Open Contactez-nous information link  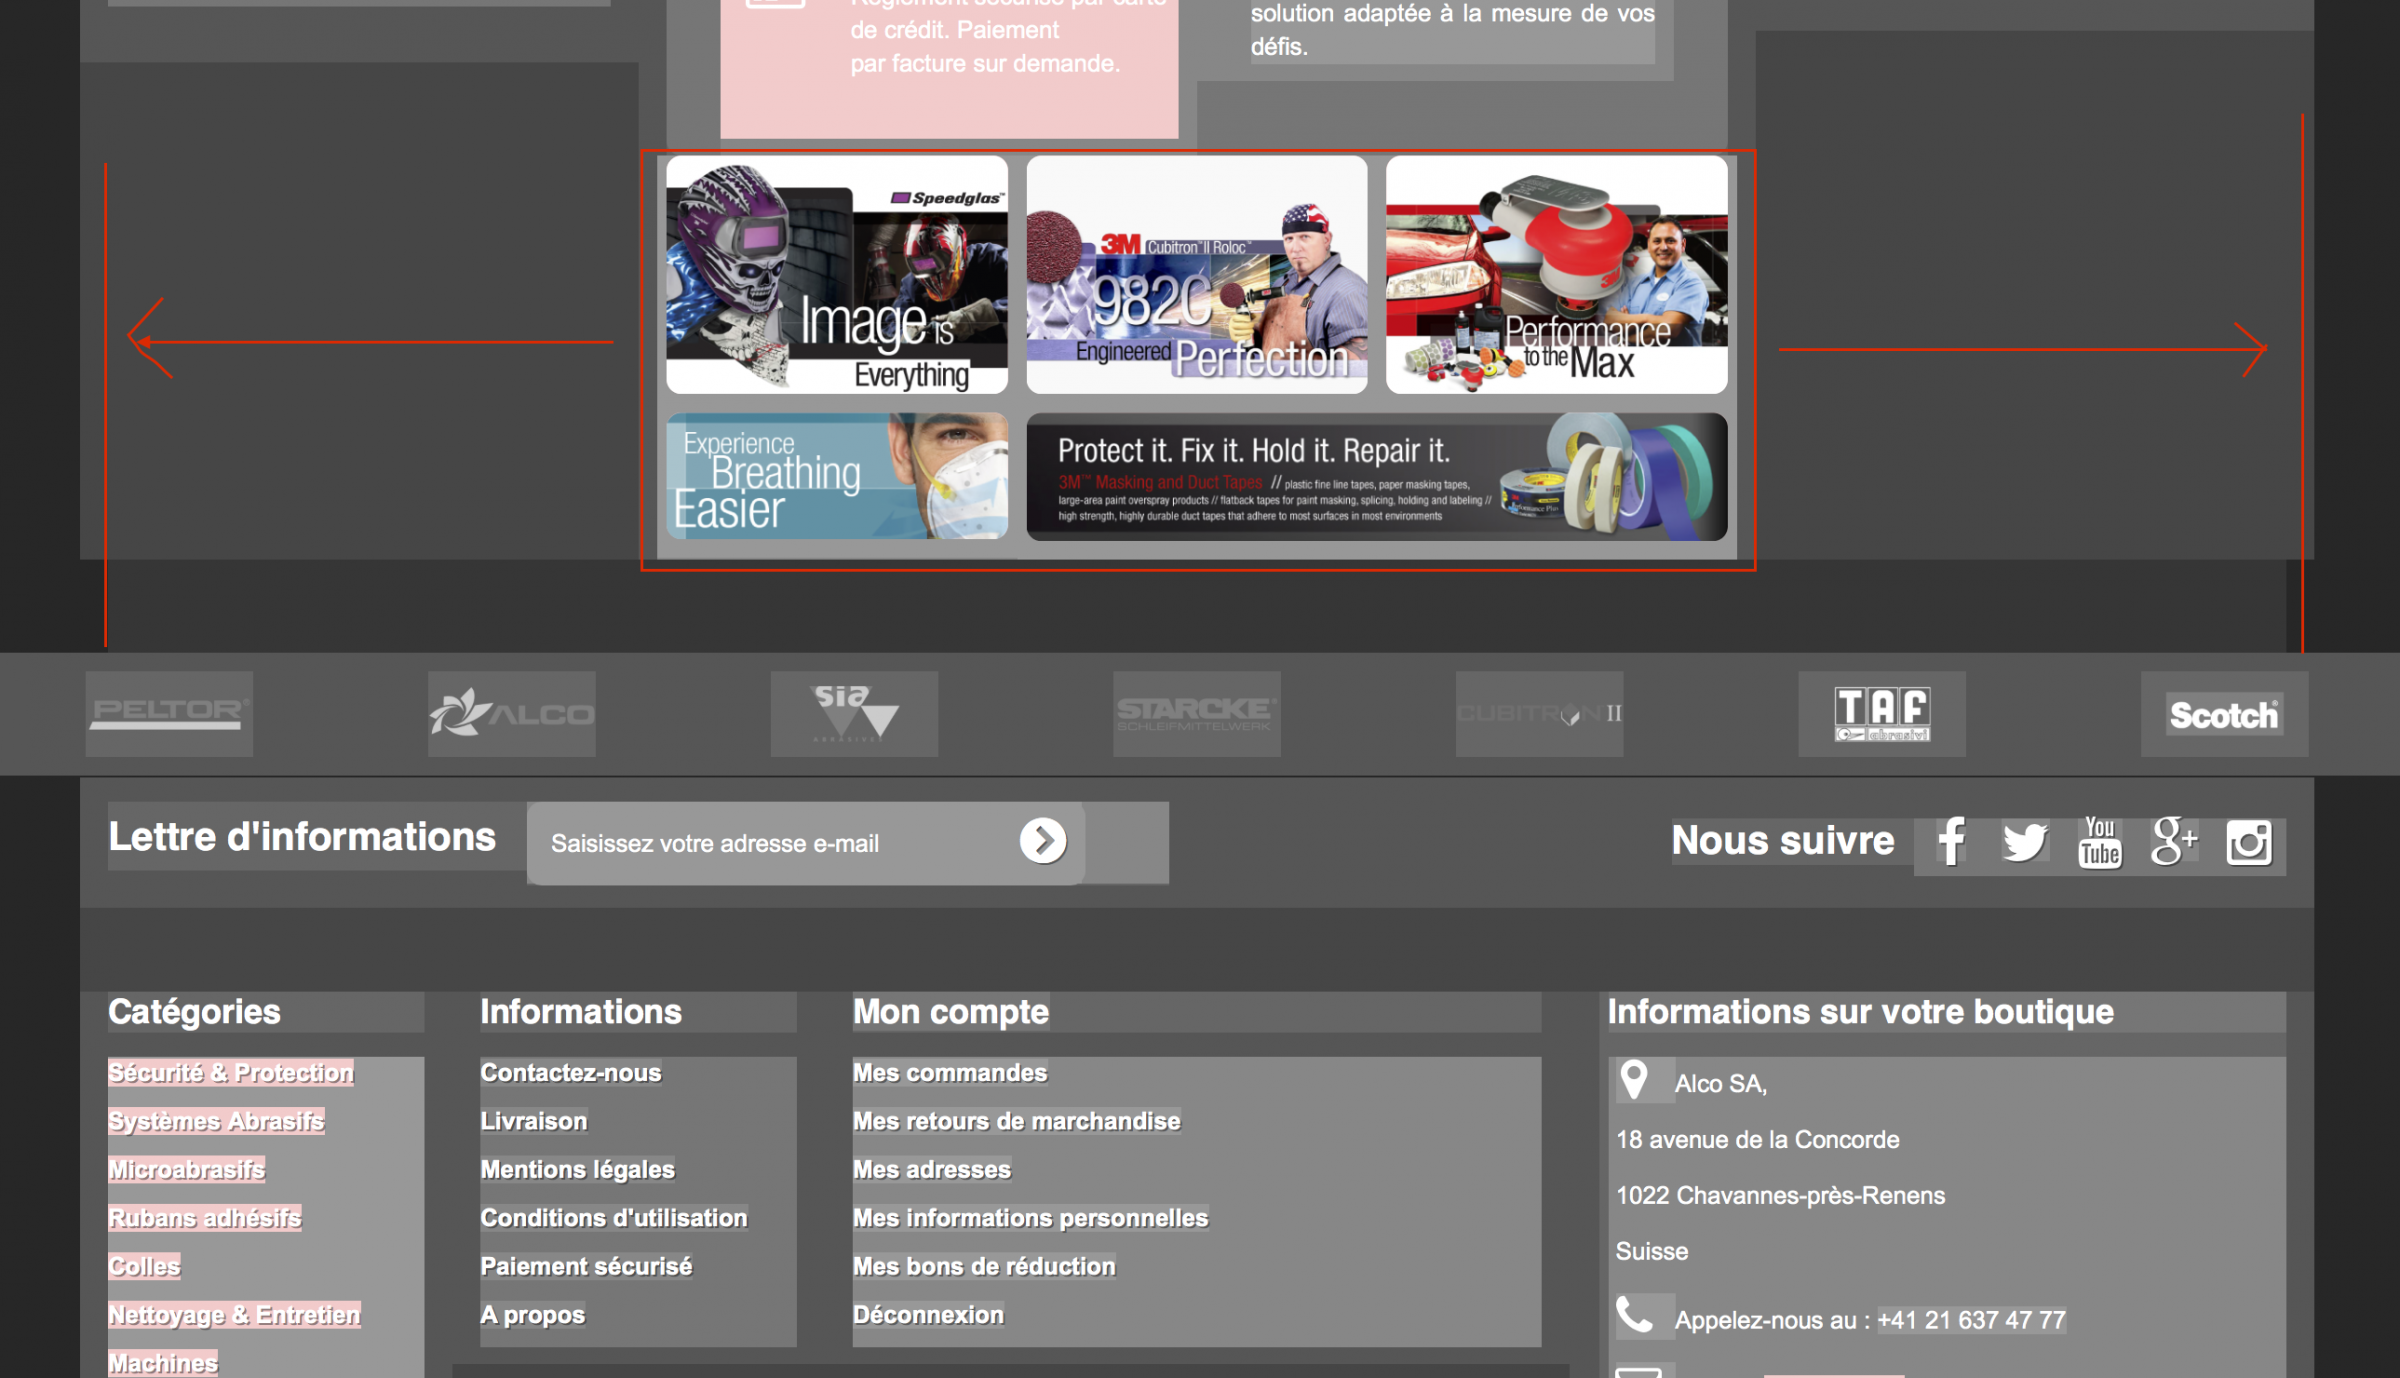tap(571, 1073)
